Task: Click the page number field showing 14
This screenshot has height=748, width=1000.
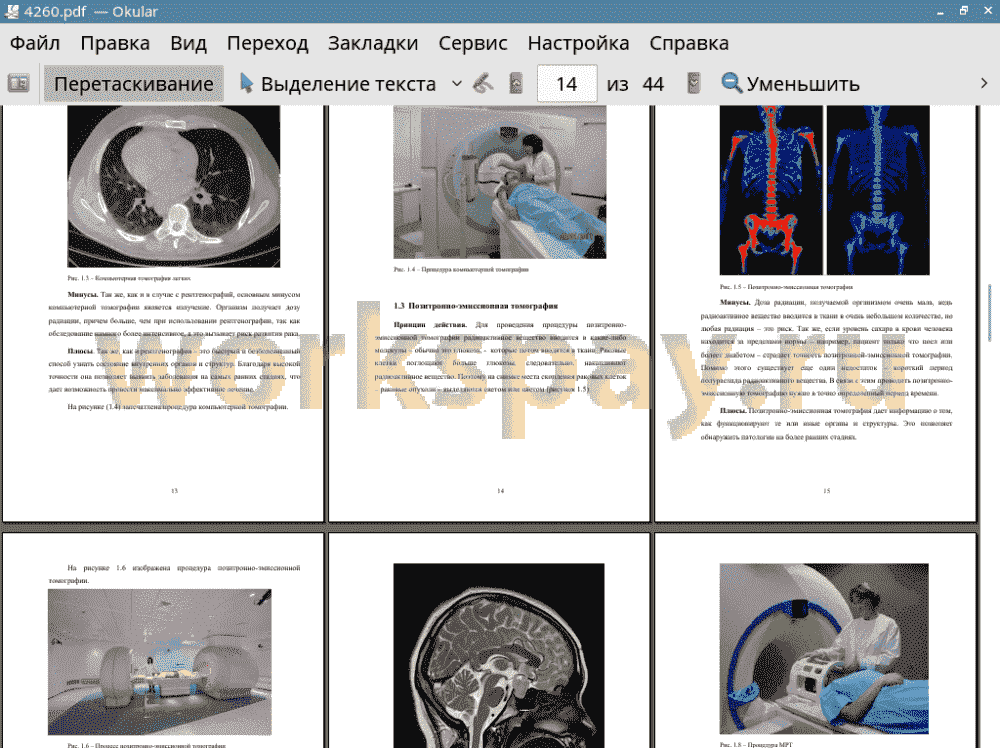Action: (x=567, y=84)
